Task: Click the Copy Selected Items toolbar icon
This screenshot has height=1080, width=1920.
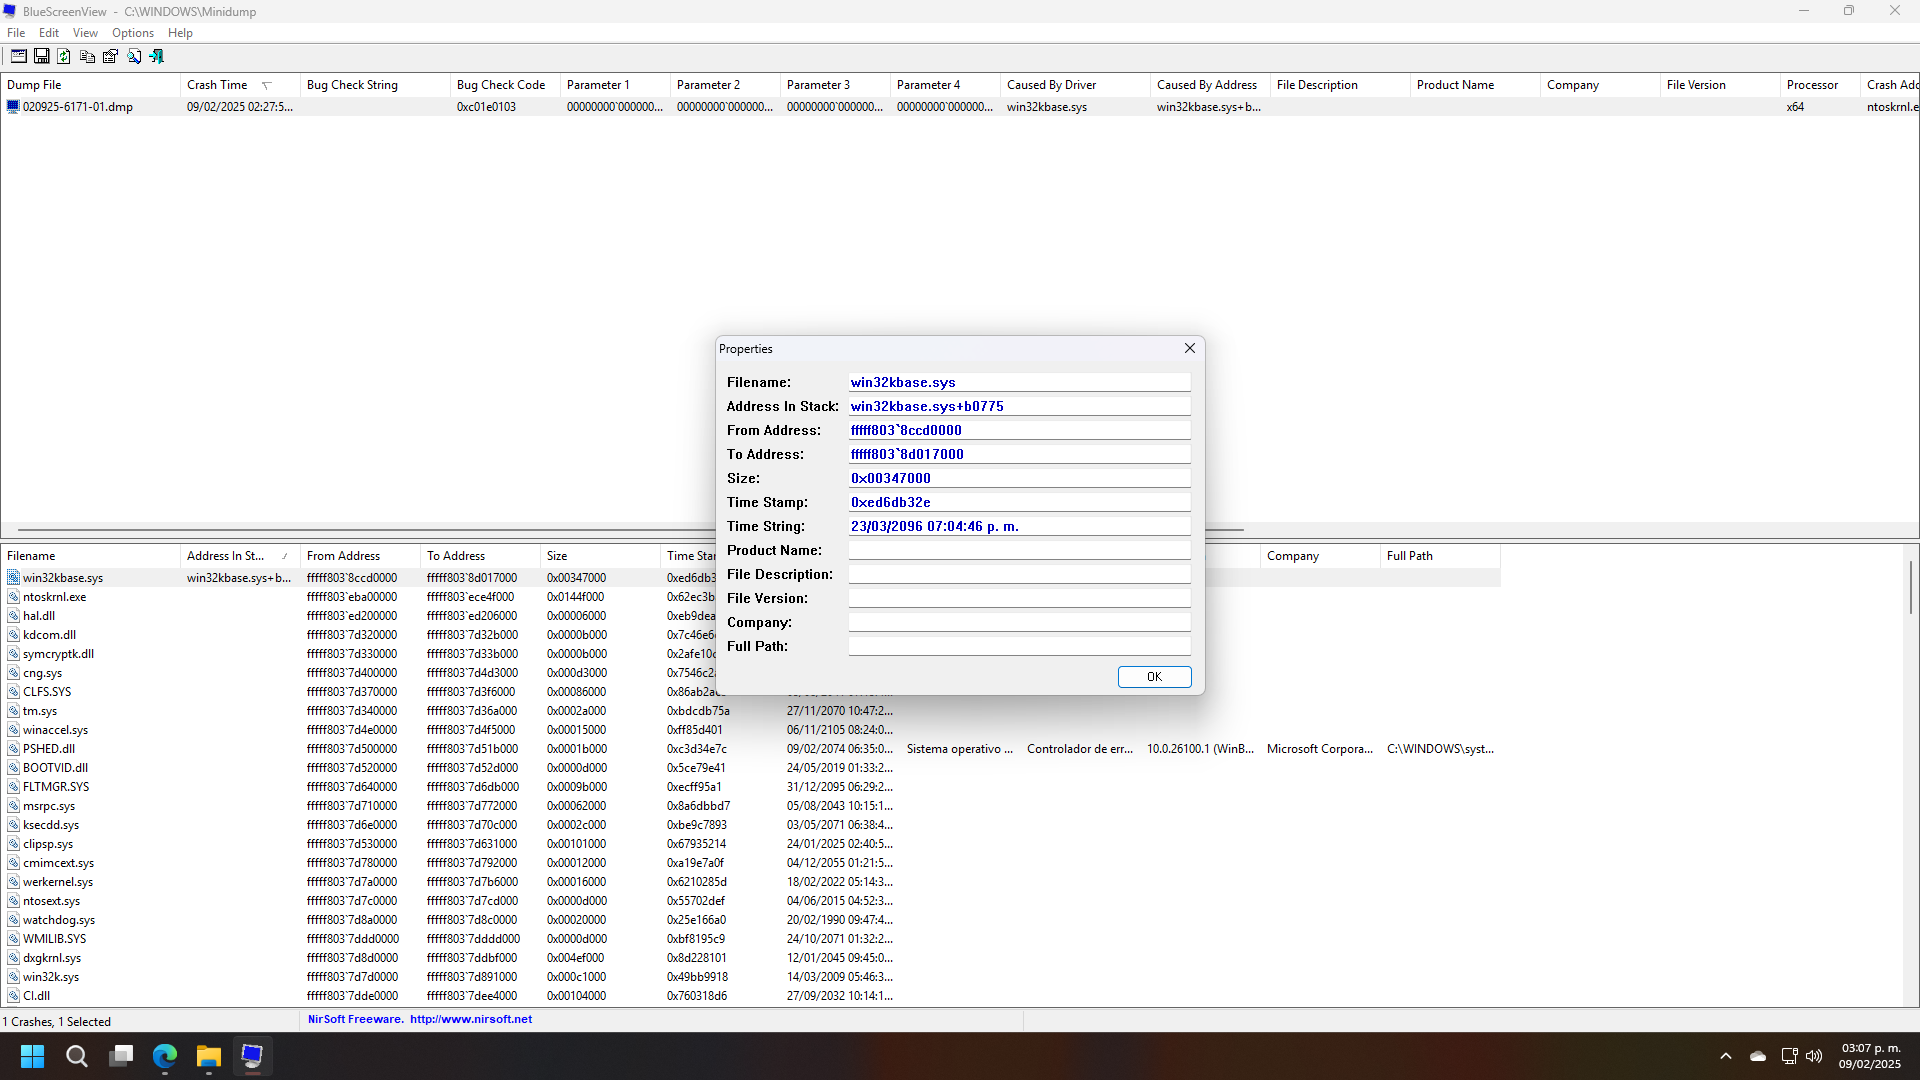Action: [87, 56]
